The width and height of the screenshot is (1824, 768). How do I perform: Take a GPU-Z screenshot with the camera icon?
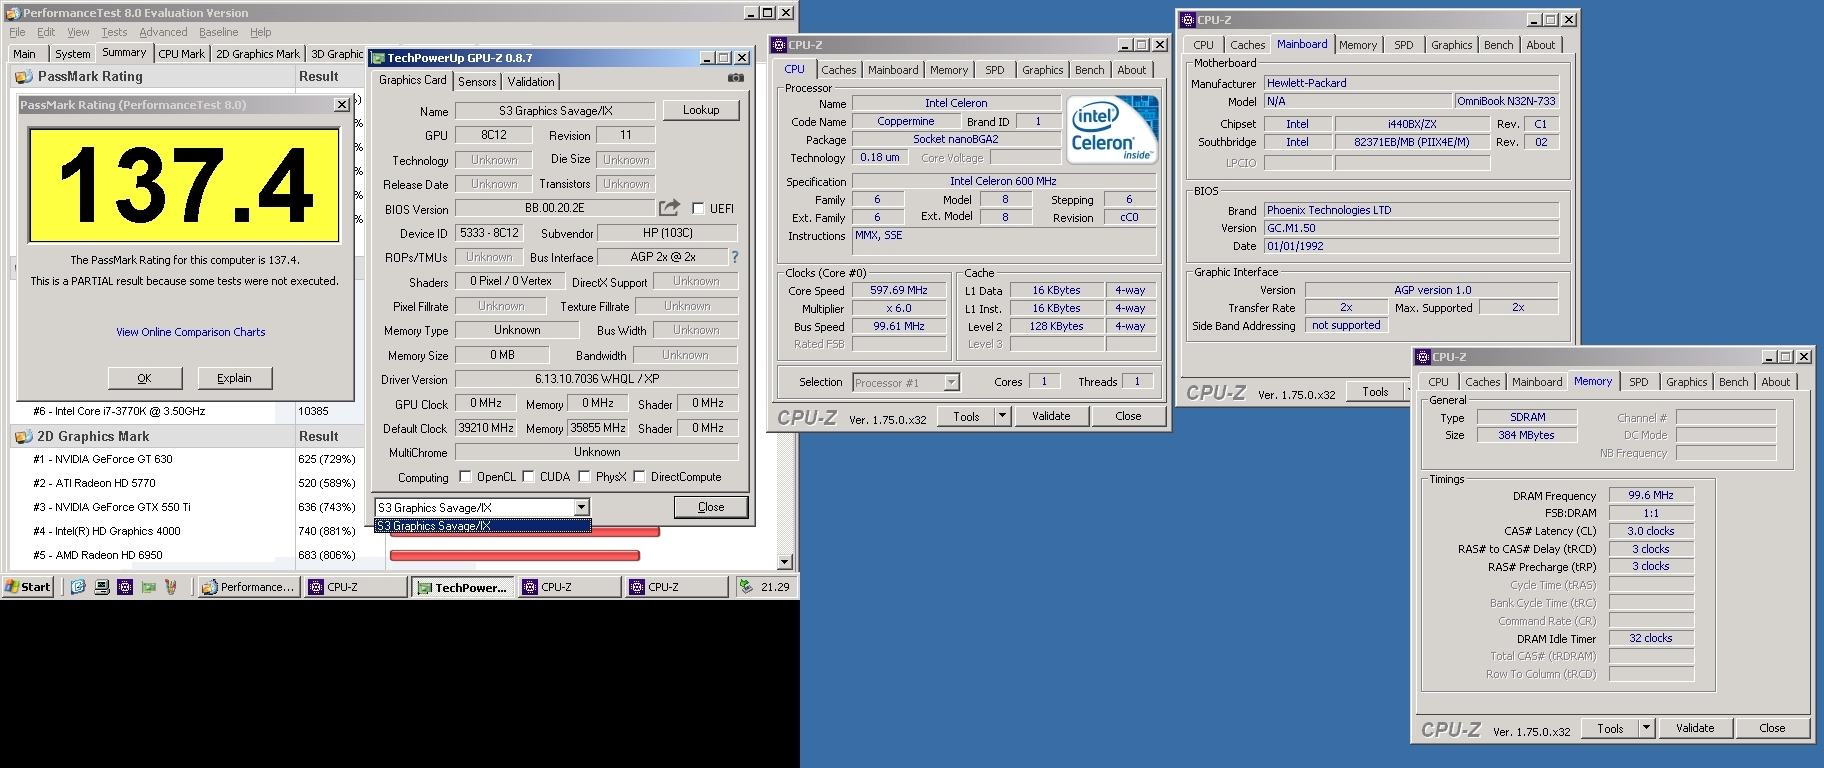coord(735,78)
